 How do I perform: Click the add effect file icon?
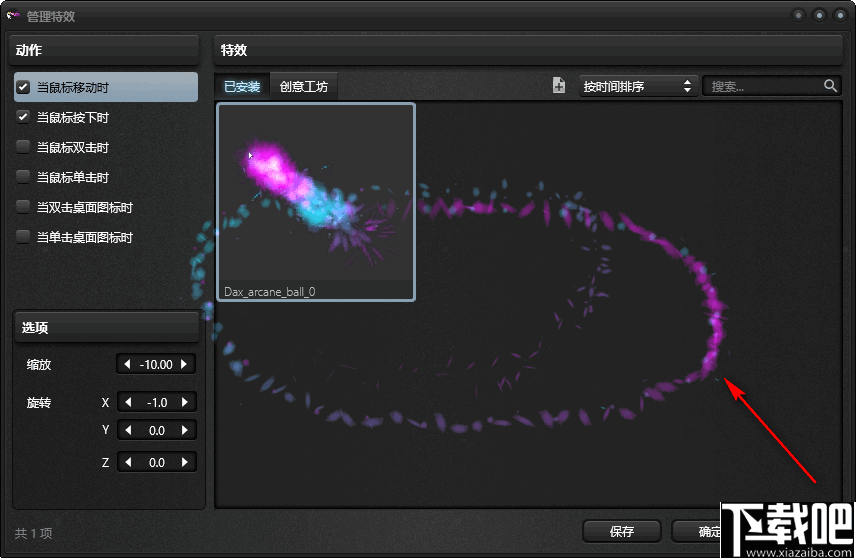(558, 86)
